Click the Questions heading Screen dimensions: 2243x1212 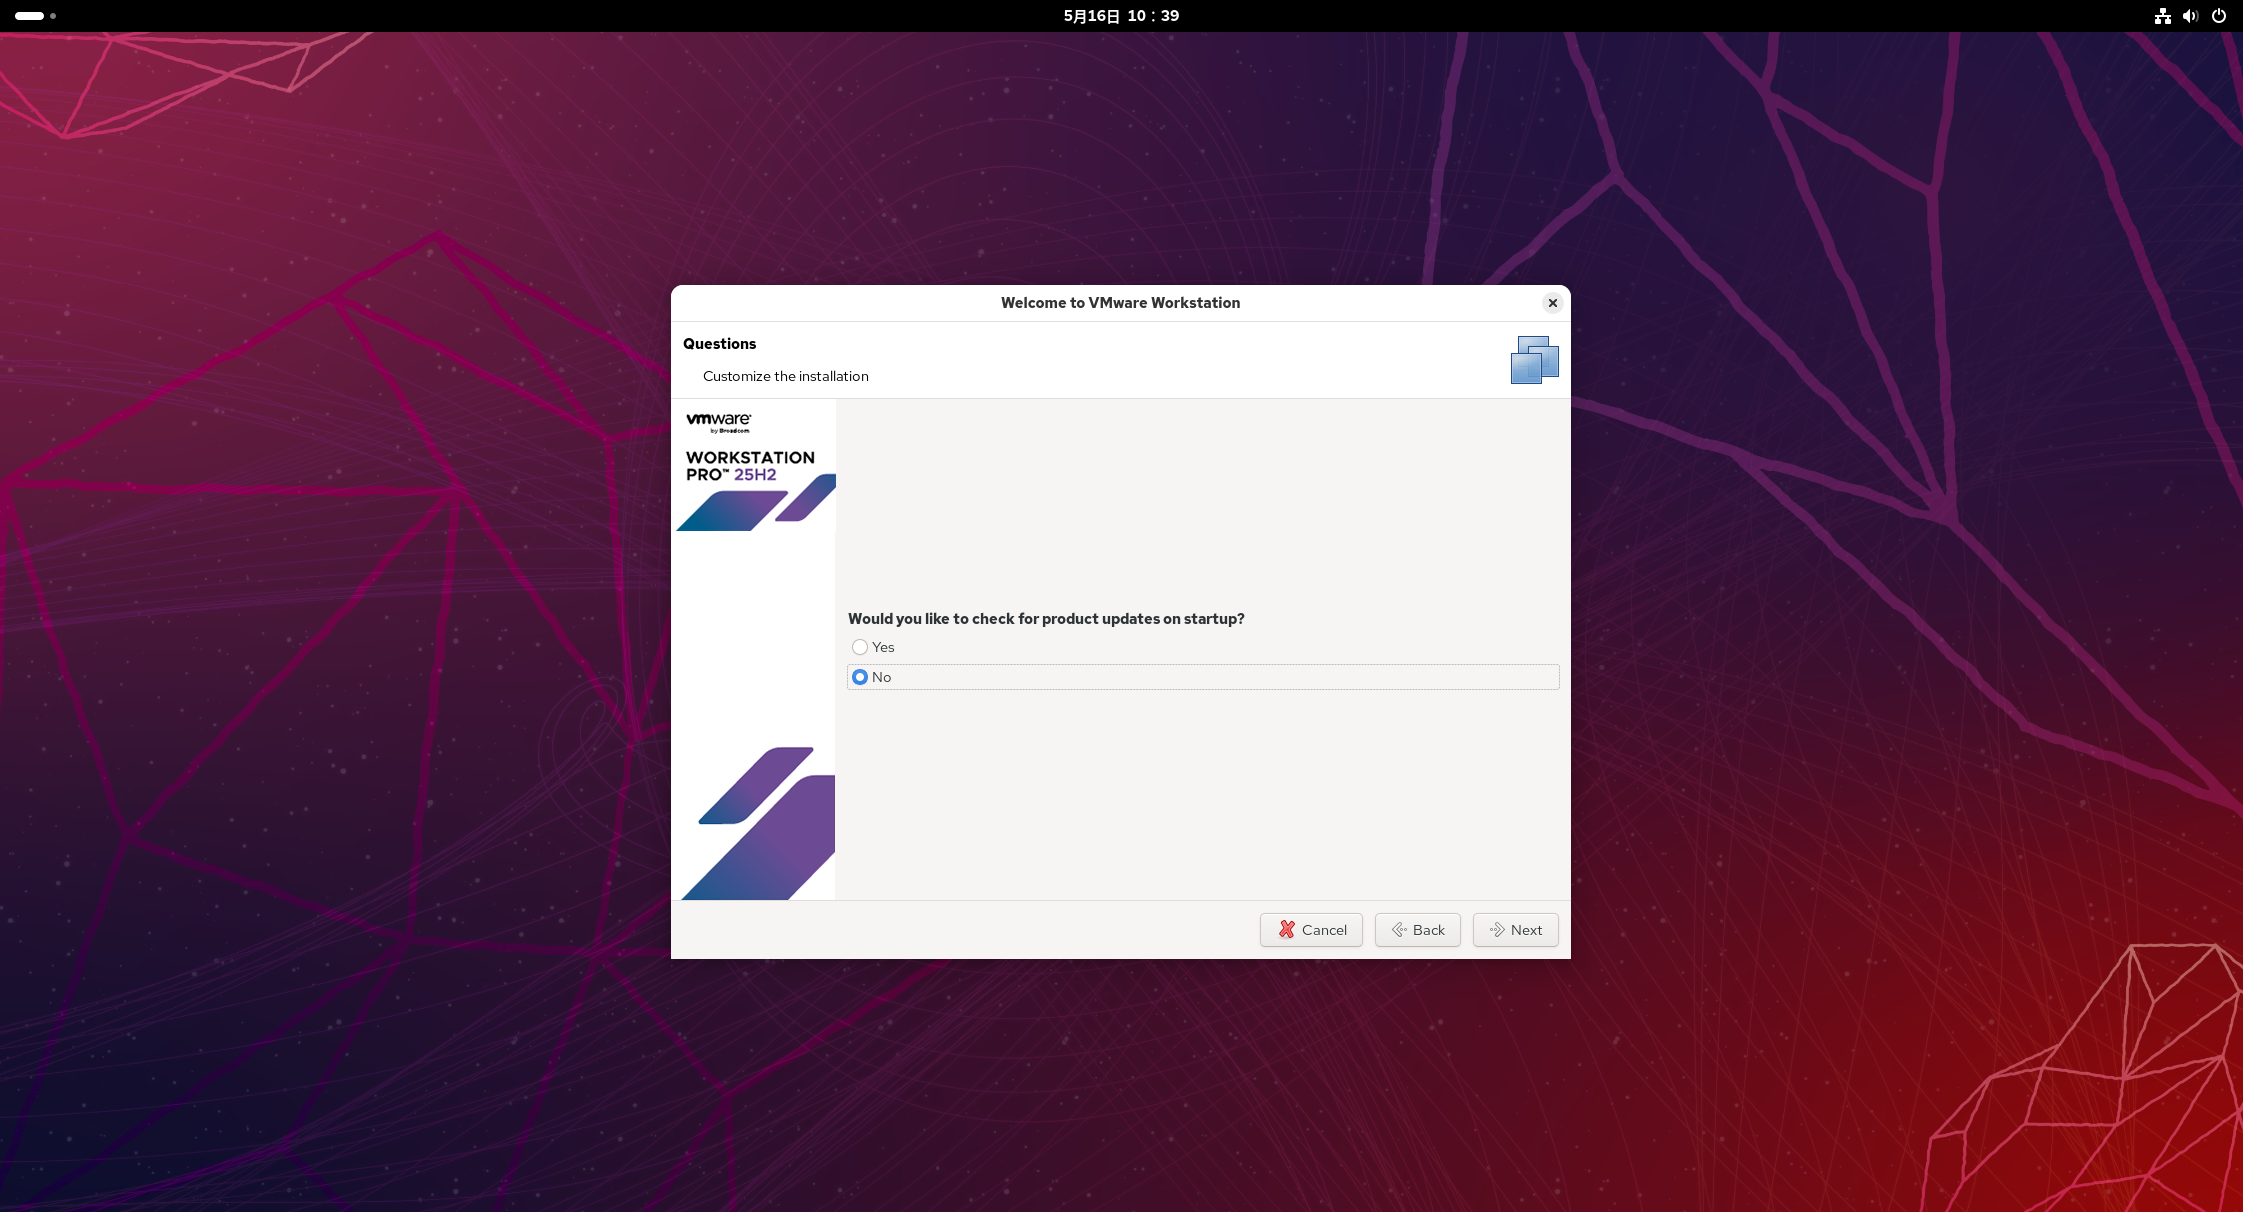click(719, 344)
